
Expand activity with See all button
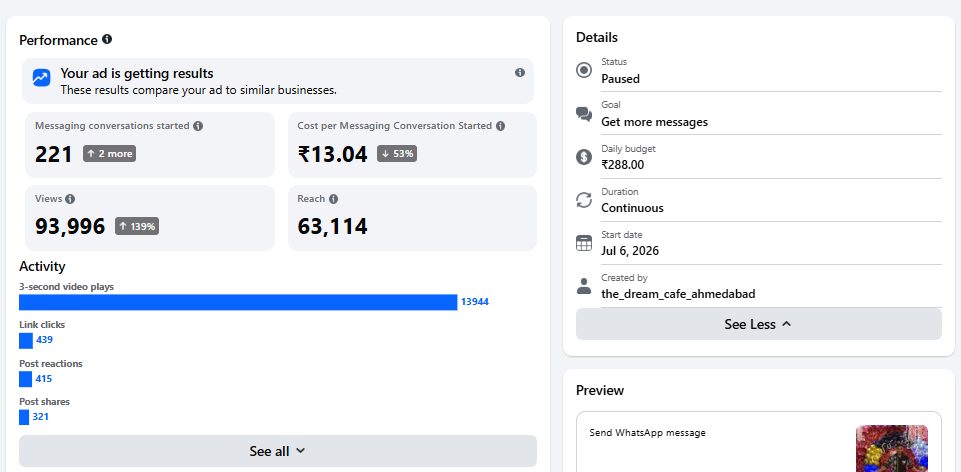(x=278, y=451)
